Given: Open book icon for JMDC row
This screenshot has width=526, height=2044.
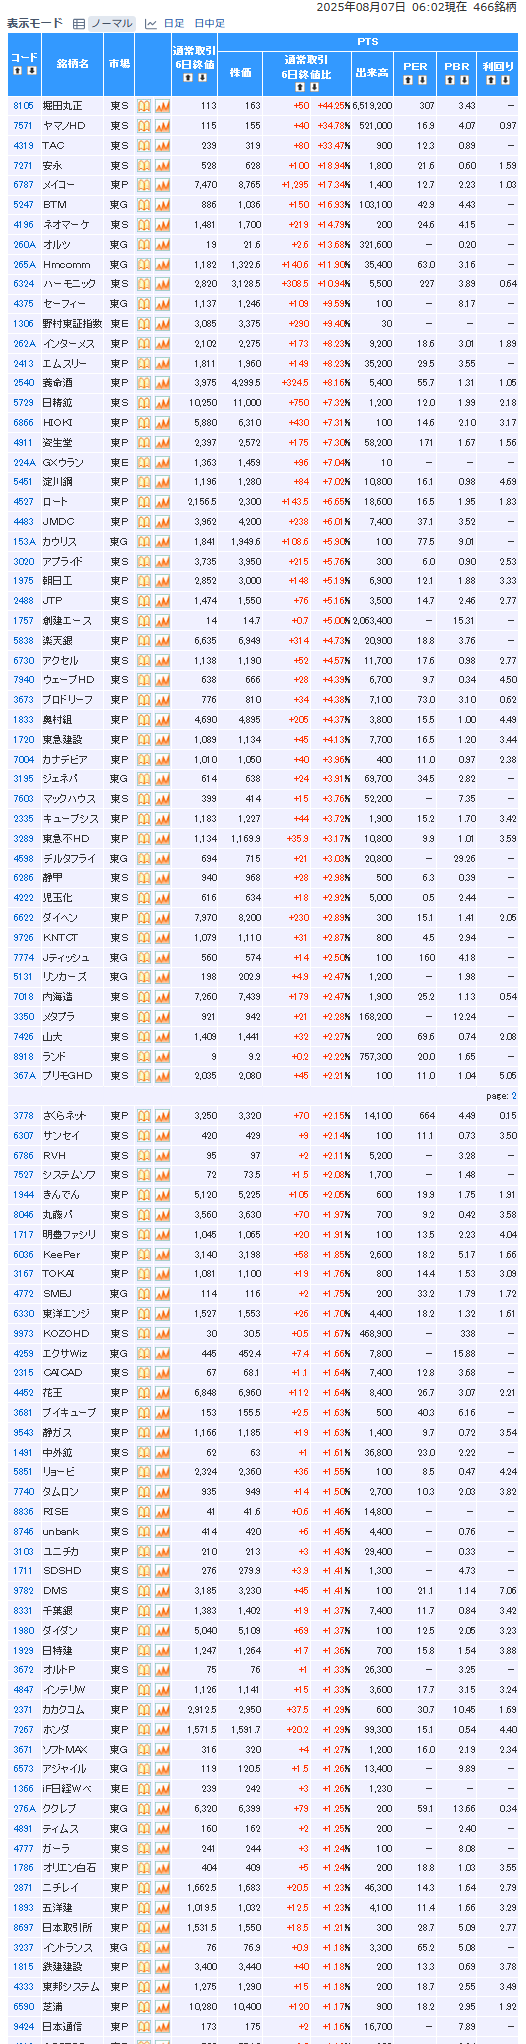Looking at the screenshot, I should pyautogui.click(x=144, y=521).
